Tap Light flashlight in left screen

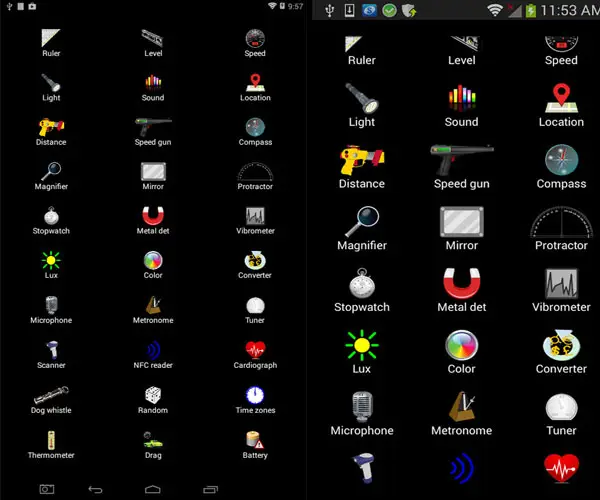click(51, 88)
